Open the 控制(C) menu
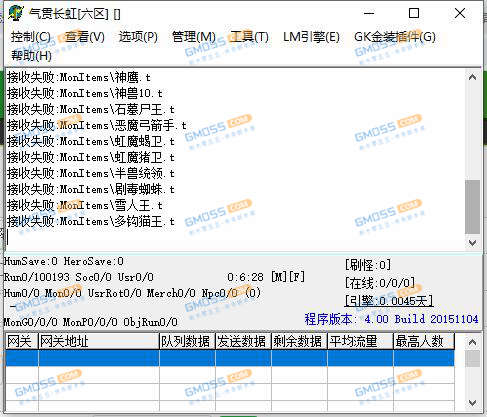487x417 pixels. coord(31,37)
